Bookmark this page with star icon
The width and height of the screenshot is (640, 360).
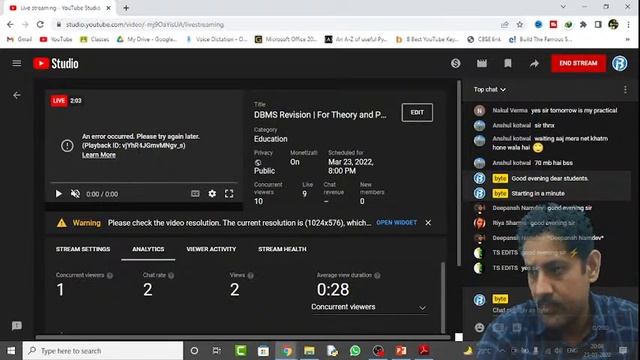point(520,24)
